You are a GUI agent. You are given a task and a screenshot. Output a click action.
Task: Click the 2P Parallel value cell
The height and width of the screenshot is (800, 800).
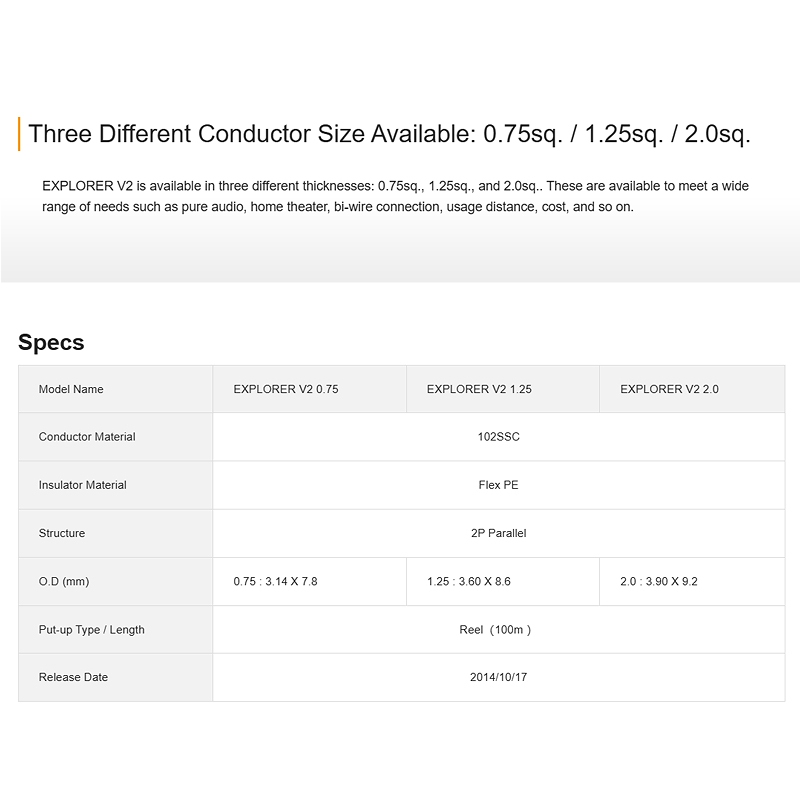pos(498,533)
